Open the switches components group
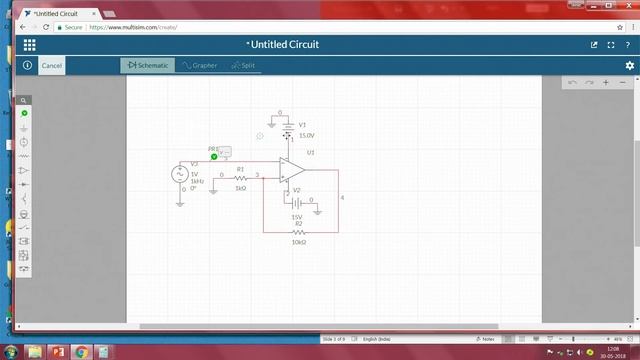Viewport: 640px width, 360px height. coord(24,227)
